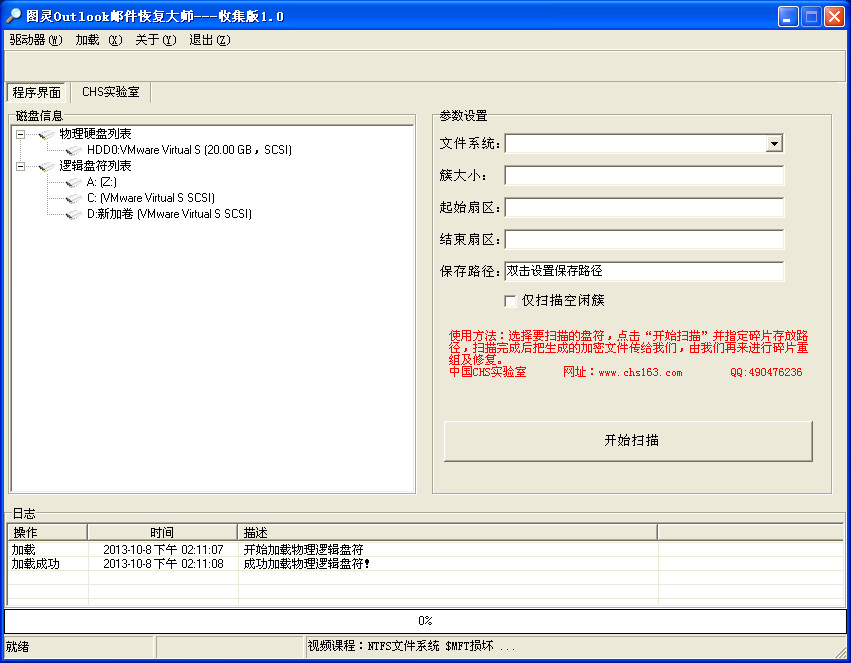Switch to the 程序界面 tab

36,92
